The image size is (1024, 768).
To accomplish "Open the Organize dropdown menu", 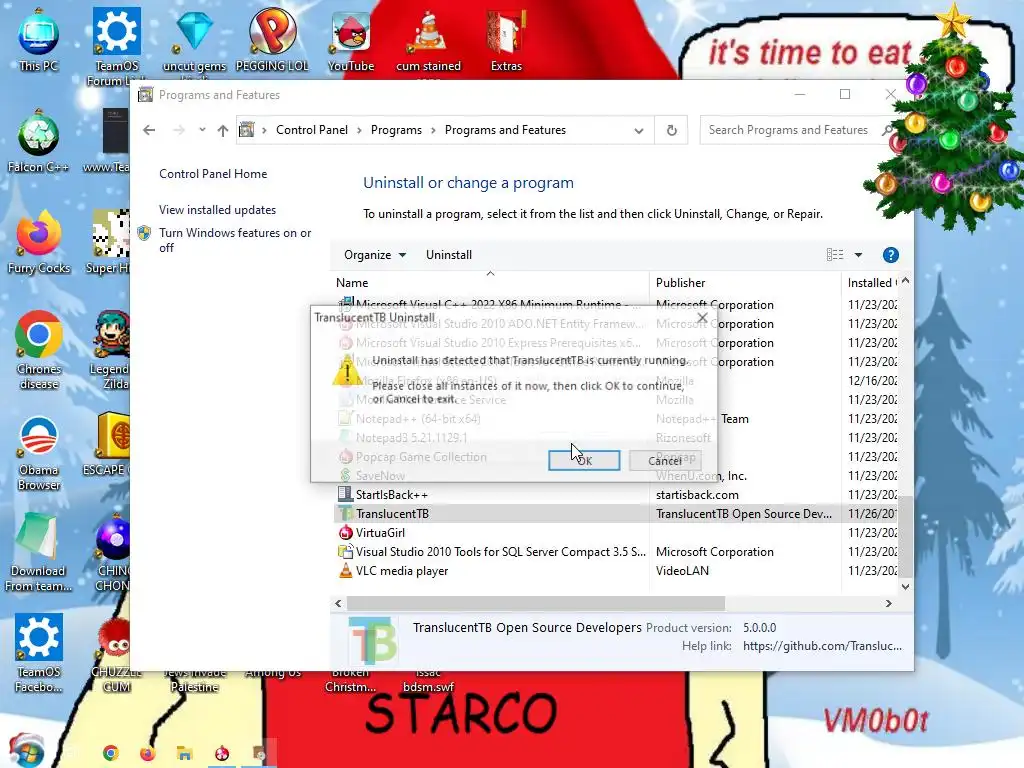I will click(375, 255).
